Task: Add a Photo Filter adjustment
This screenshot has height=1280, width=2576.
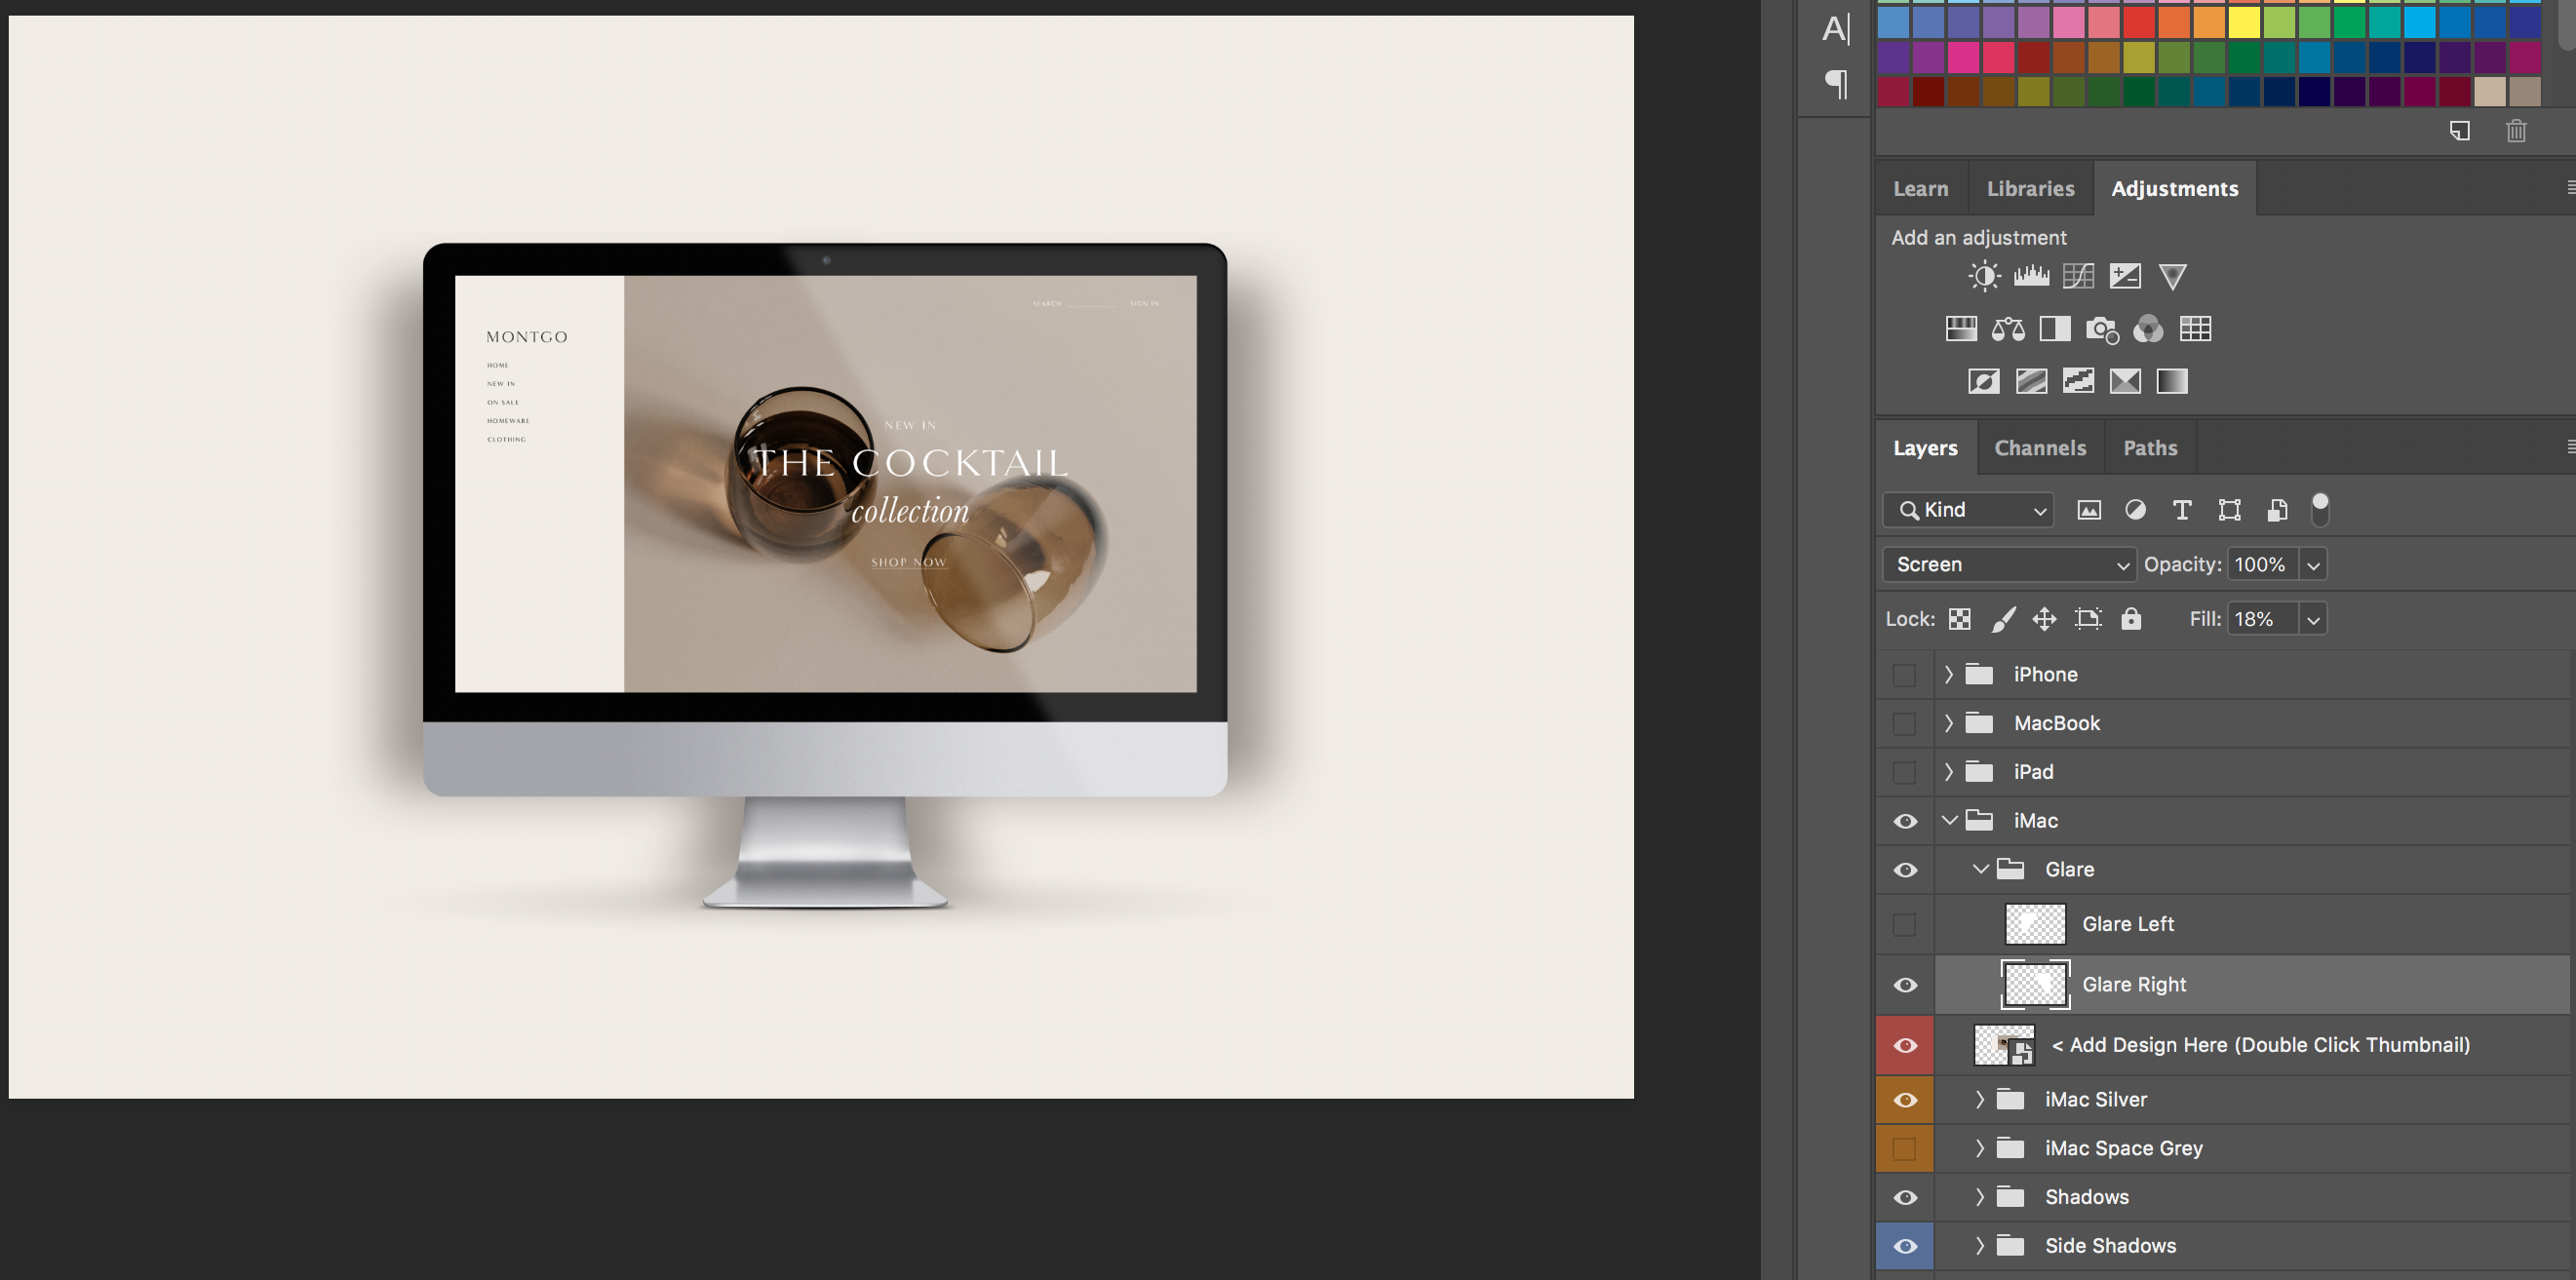Action: [x=2101, y=329]
